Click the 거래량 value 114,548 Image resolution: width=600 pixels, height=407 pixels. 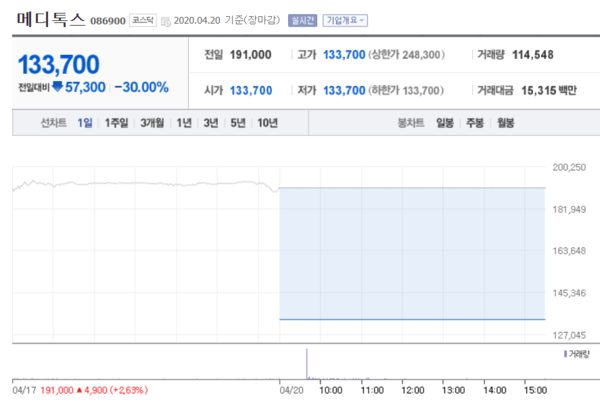[x=533, y=55]
